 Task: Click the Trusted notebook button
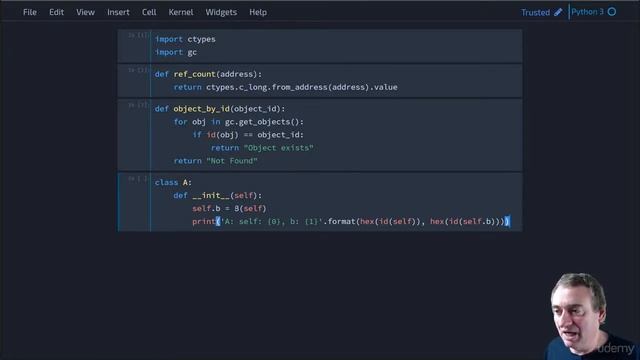(535, 13)
